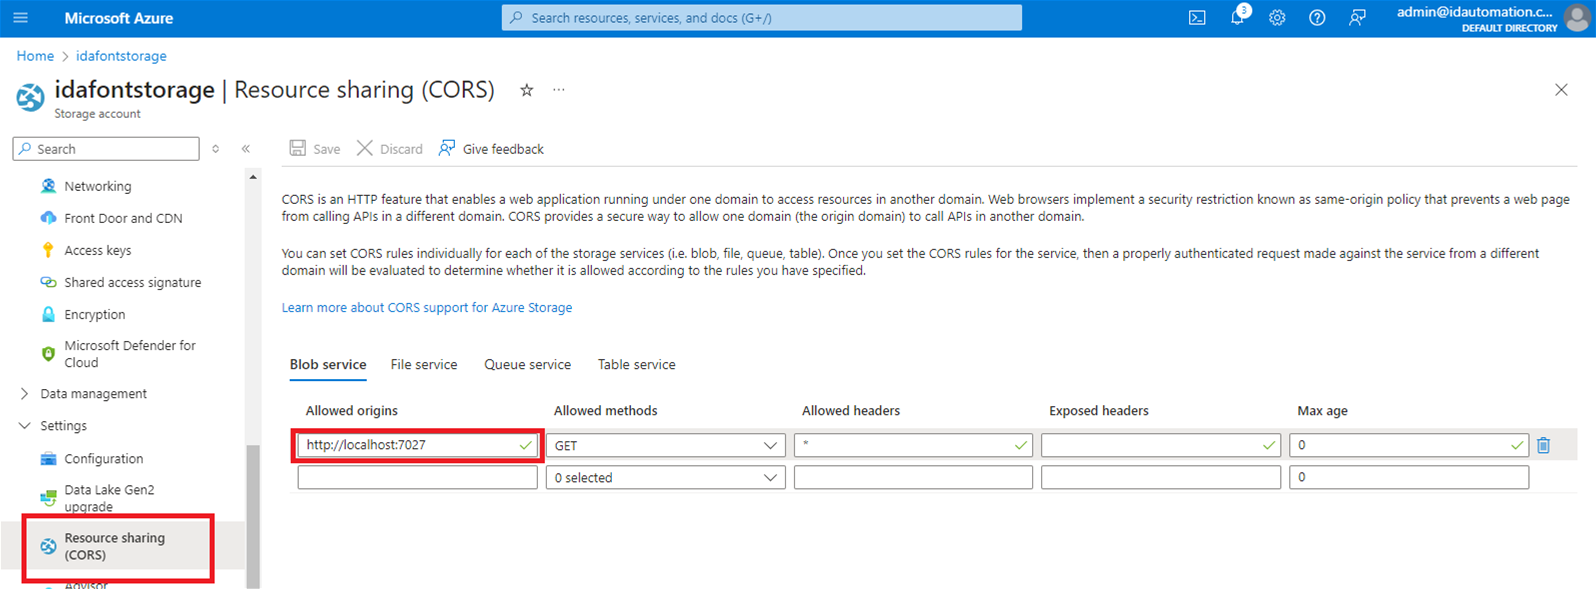Open Shared access signature page
This screenshot has width=1596, height=589.
coord(133,282)
